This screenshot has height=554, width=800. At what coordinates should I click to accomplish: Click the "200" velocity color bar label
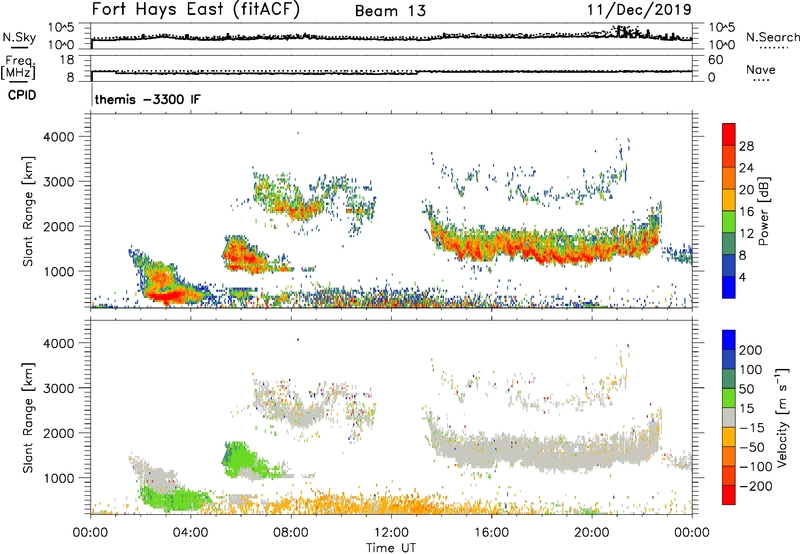751,350
